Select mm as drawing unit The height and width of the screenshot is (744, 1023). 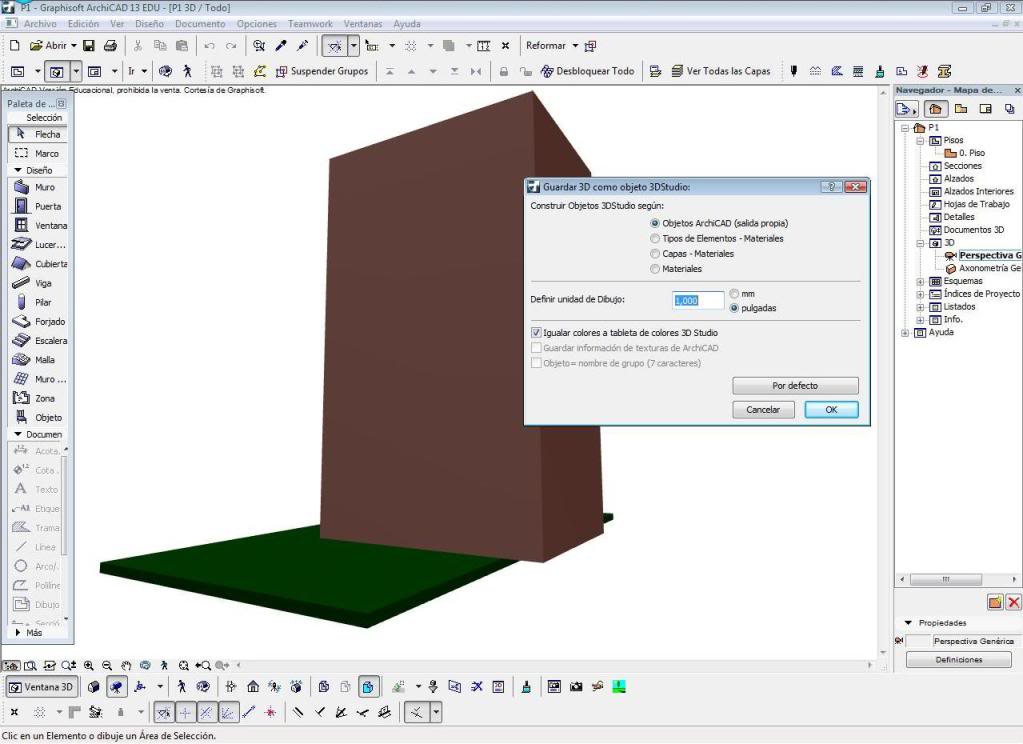pyautogui.click(x=734, y=294)
